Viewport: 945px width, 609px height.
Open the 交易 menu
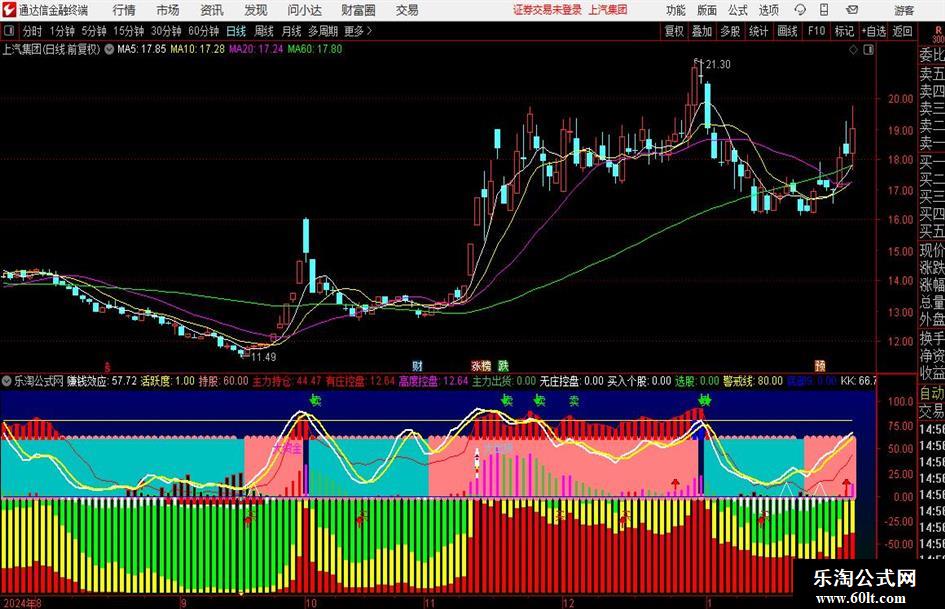(x=407, y=10)
